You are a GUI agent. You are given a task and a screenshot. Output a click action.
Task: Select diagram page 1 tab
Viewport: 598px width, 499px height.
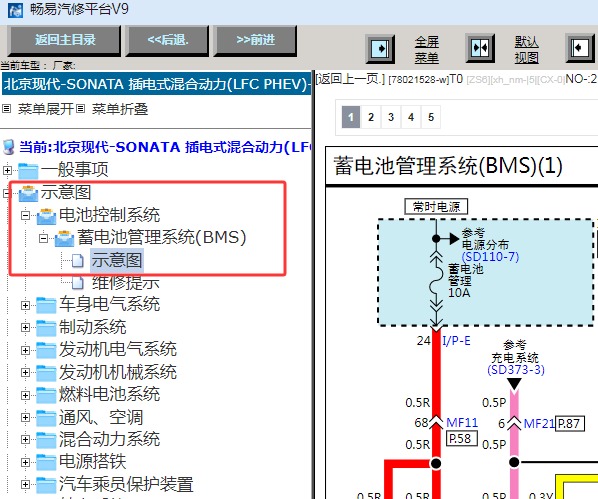tap(351, 117)
